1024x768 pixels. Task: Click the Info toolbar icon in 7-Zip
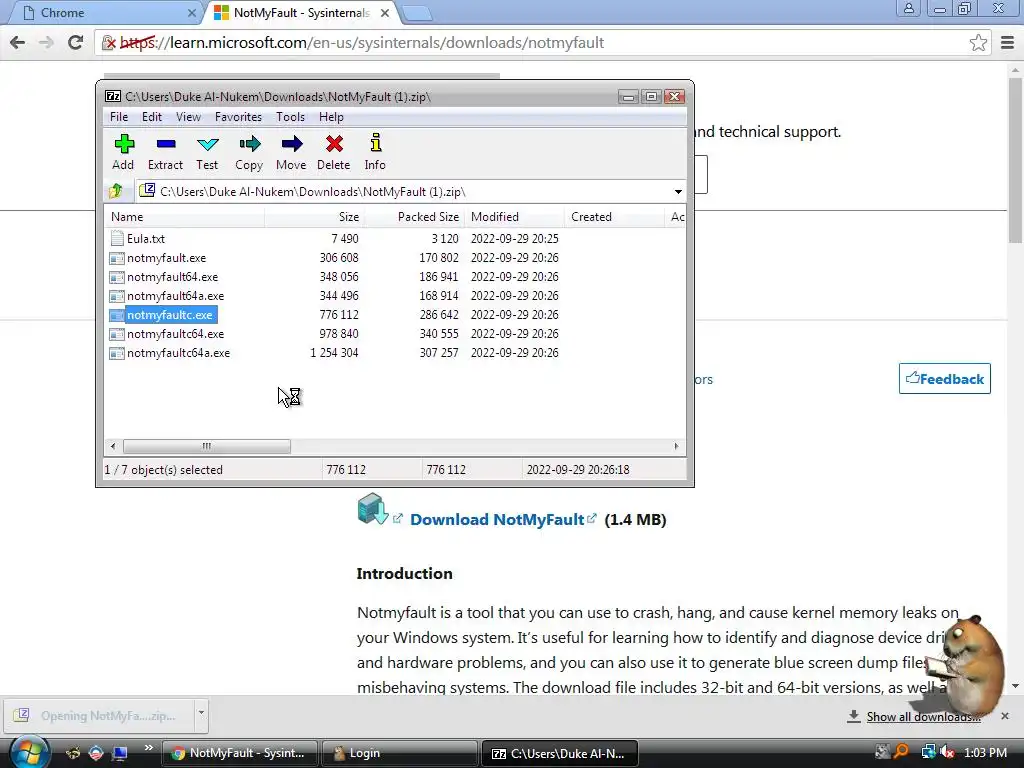pyautogui.click(x=376, y=143)
